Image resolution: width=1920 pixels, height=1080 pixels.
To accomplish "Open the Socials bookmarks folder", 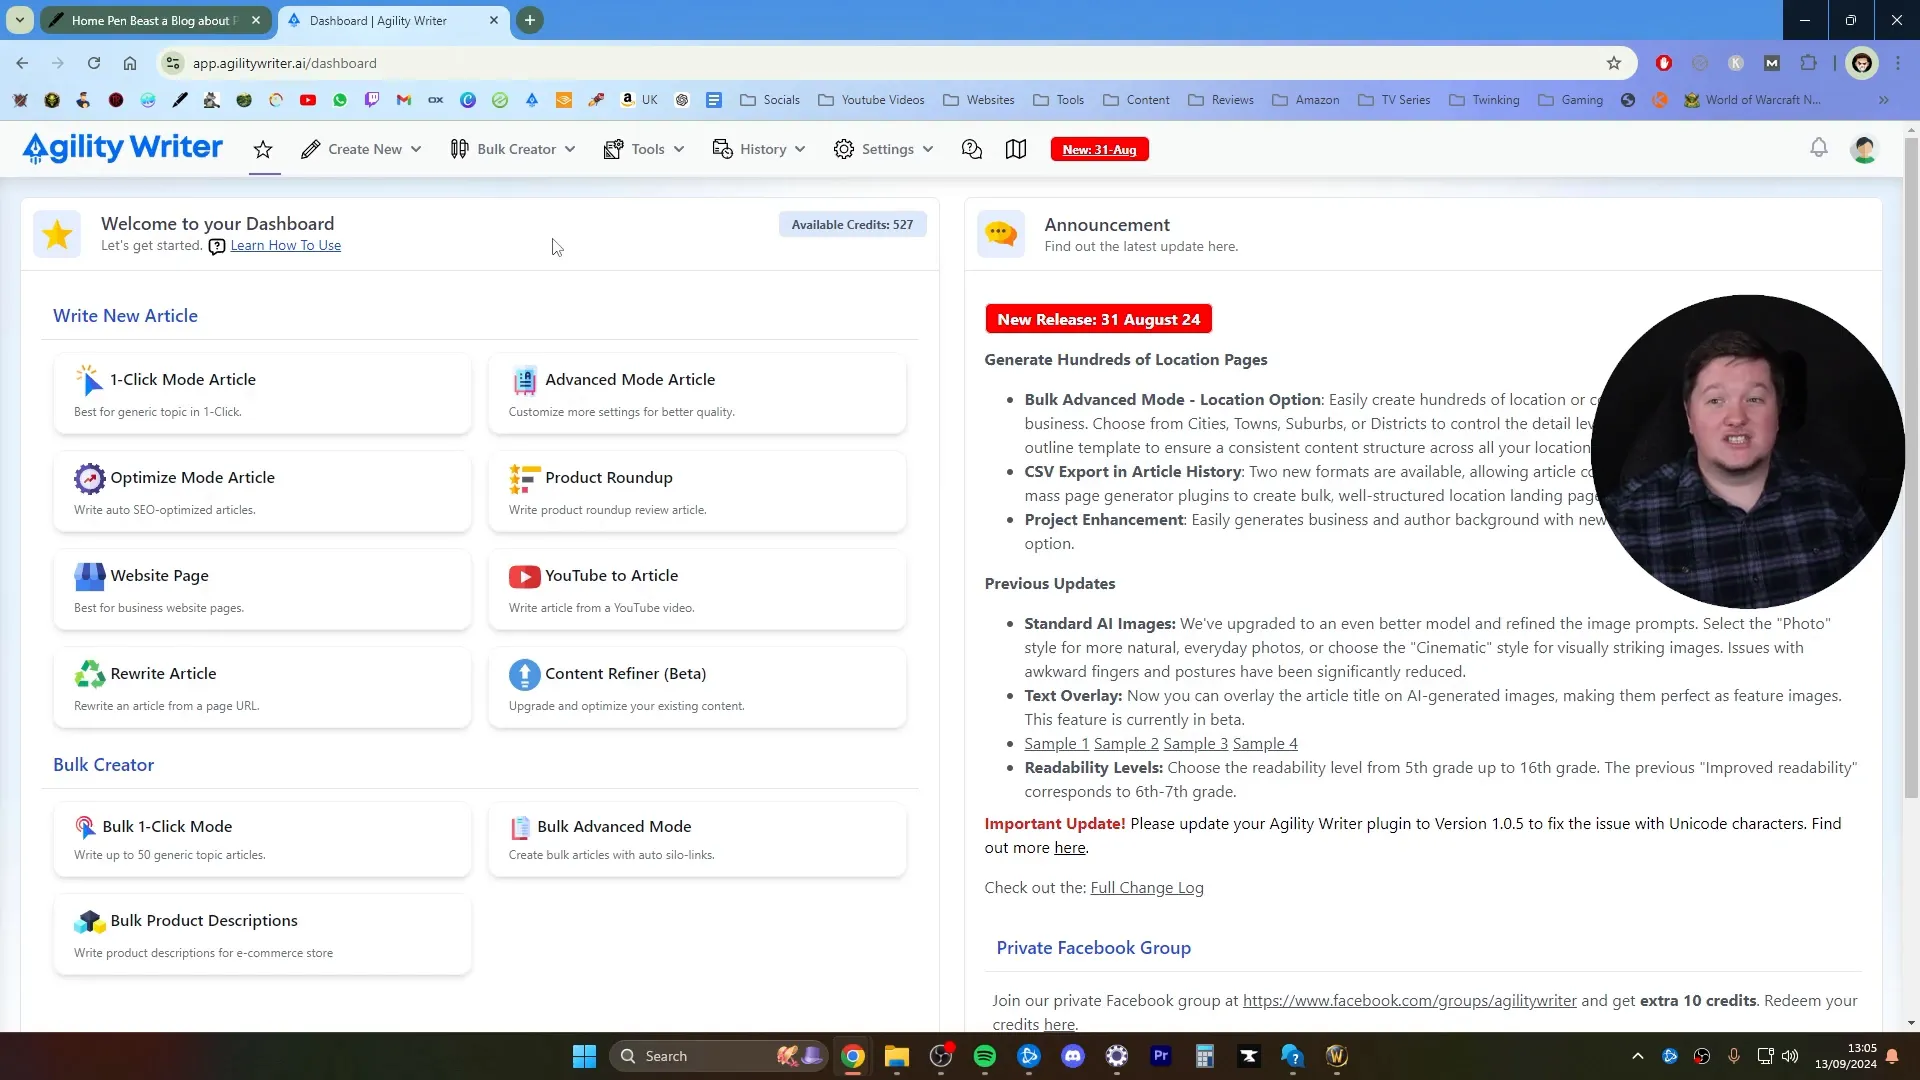I will tap(770, 100).
